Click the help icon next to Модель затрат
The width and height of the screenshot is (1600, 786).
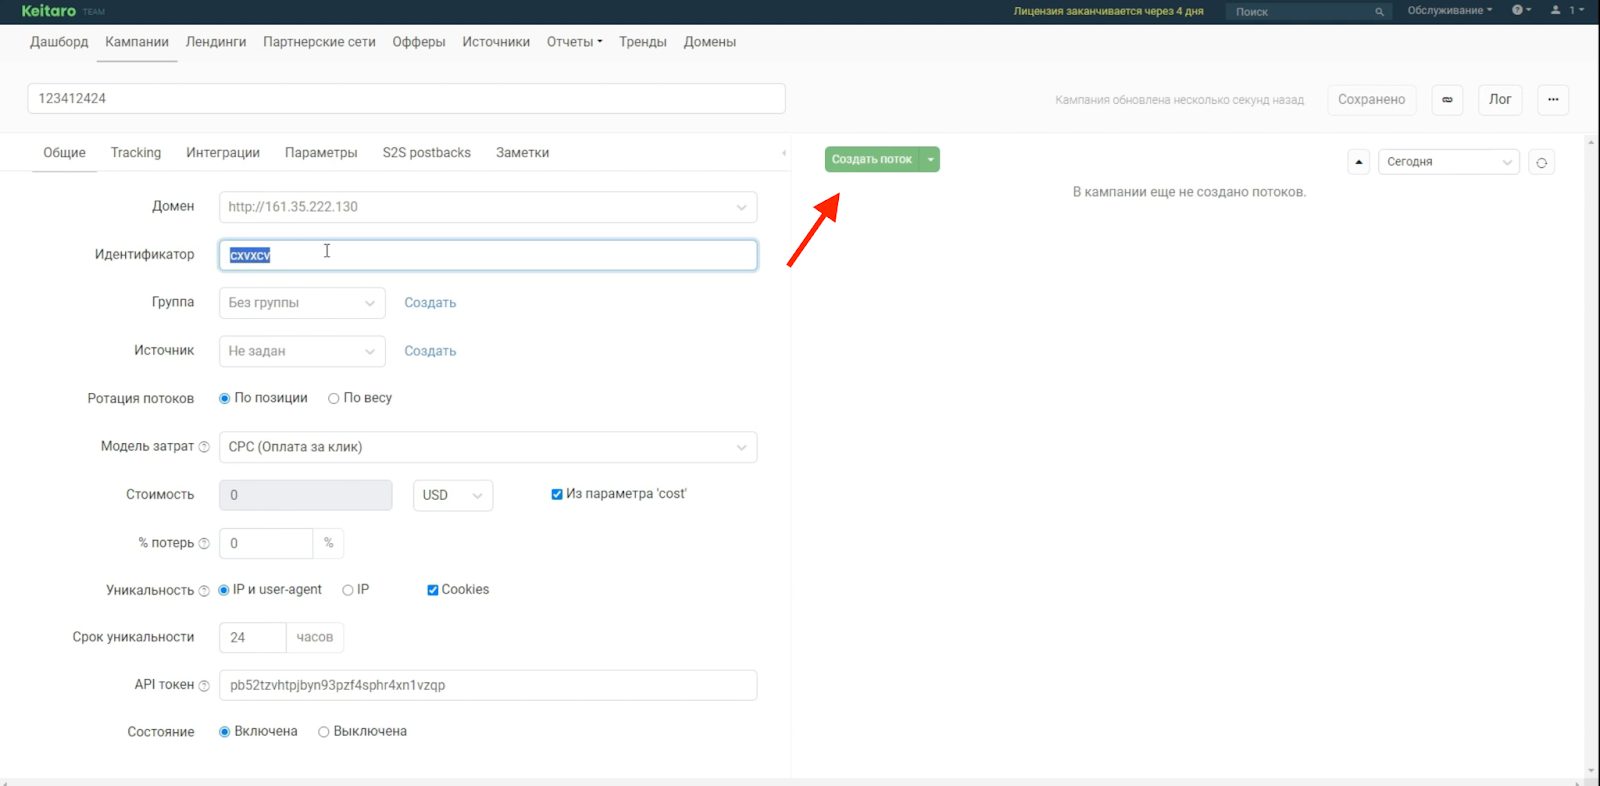[x=204, y=447]
